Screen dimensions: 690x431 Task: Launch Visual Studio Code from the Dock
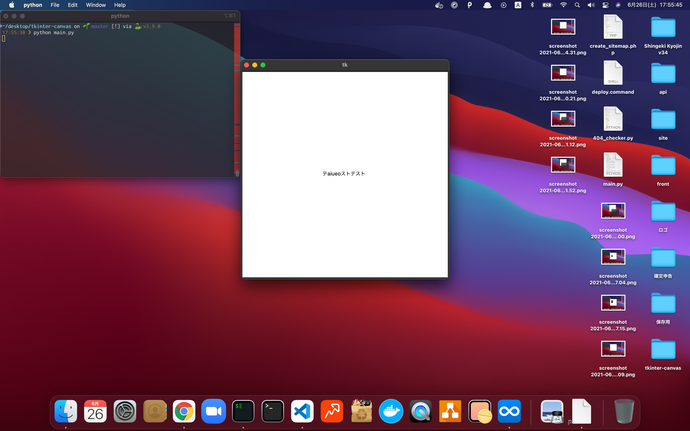(x=302, y=411)
